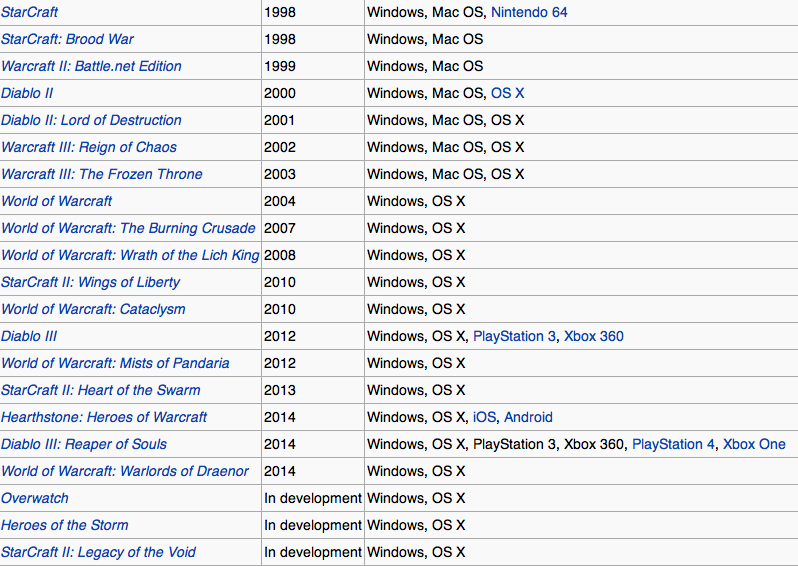Screen dimensions: 798x566
Task: Select year 2004 cell
Action: (x=280, y=201)
